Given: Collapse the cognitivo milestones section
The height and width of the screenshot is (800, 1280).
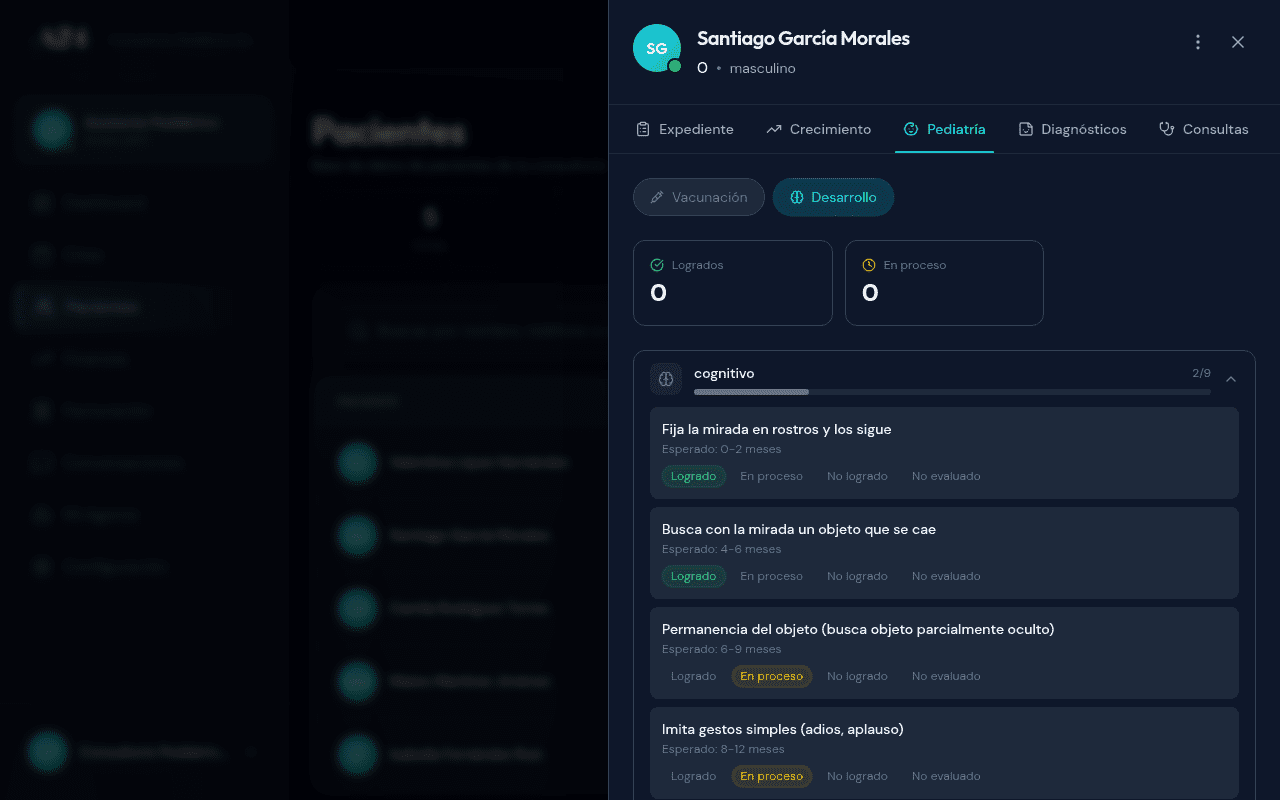Looking at the screenshot, I should pos(1231,379).
